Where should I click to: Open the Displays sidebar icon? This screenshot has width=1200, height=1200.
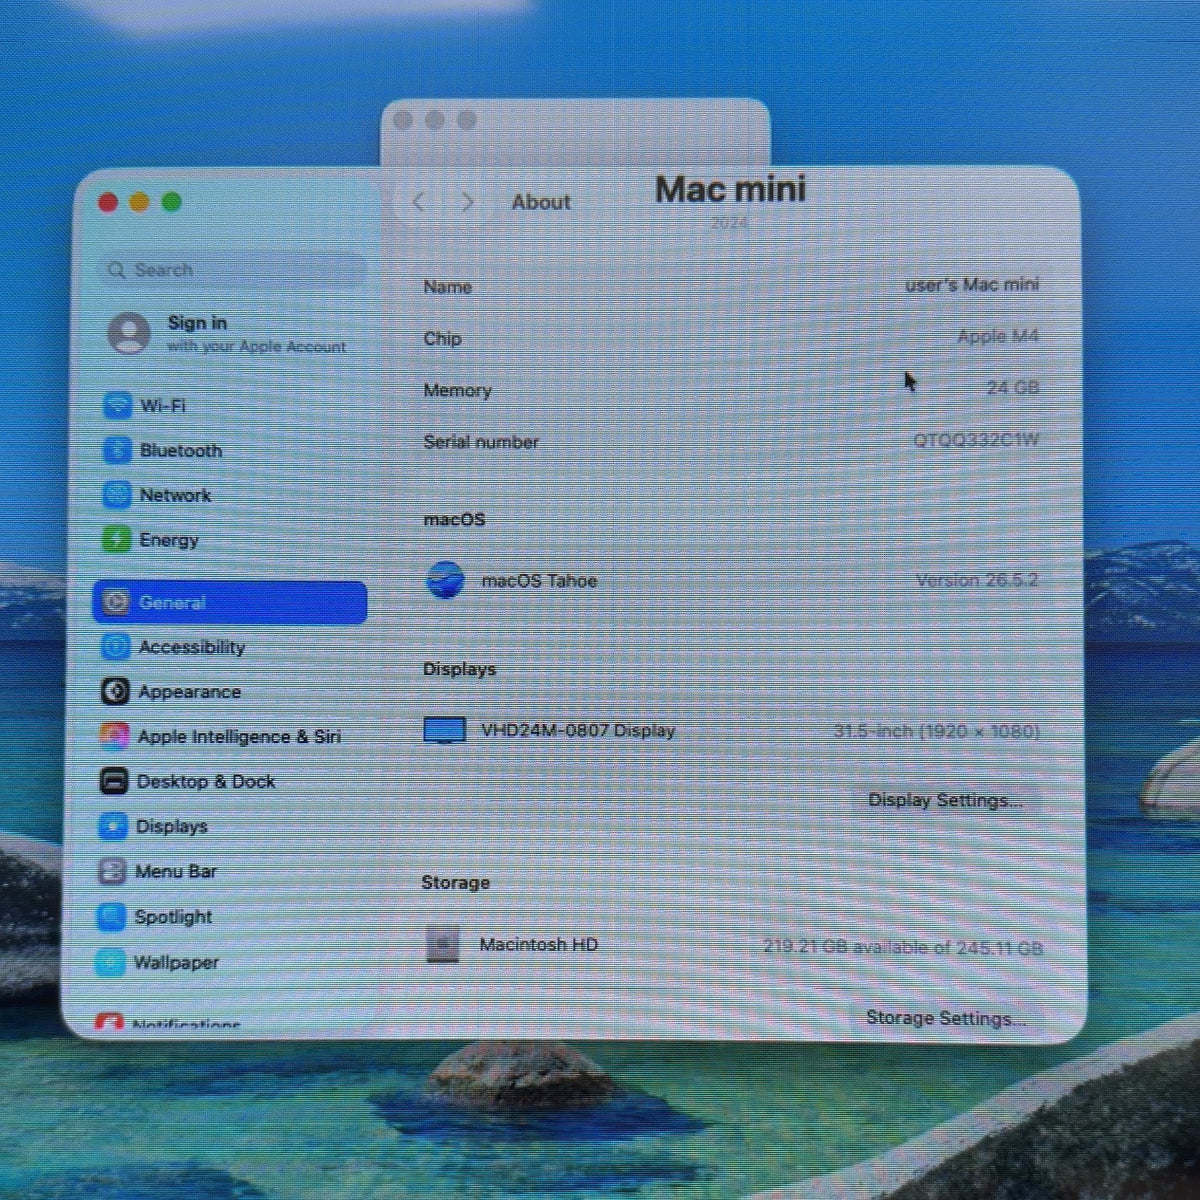[x=112, y=826]
